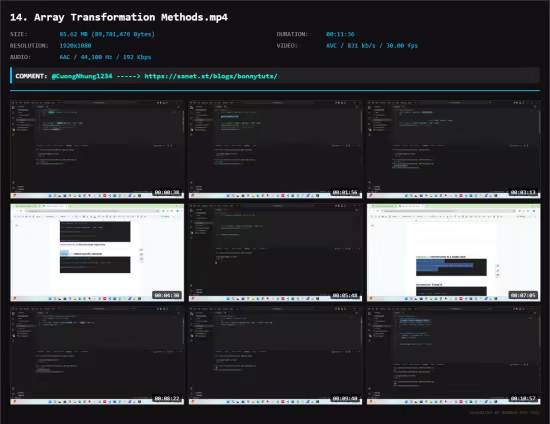Select the audio value 'AAC / 44,100 Hz / 192 Kbps'

tap(105, 57)
